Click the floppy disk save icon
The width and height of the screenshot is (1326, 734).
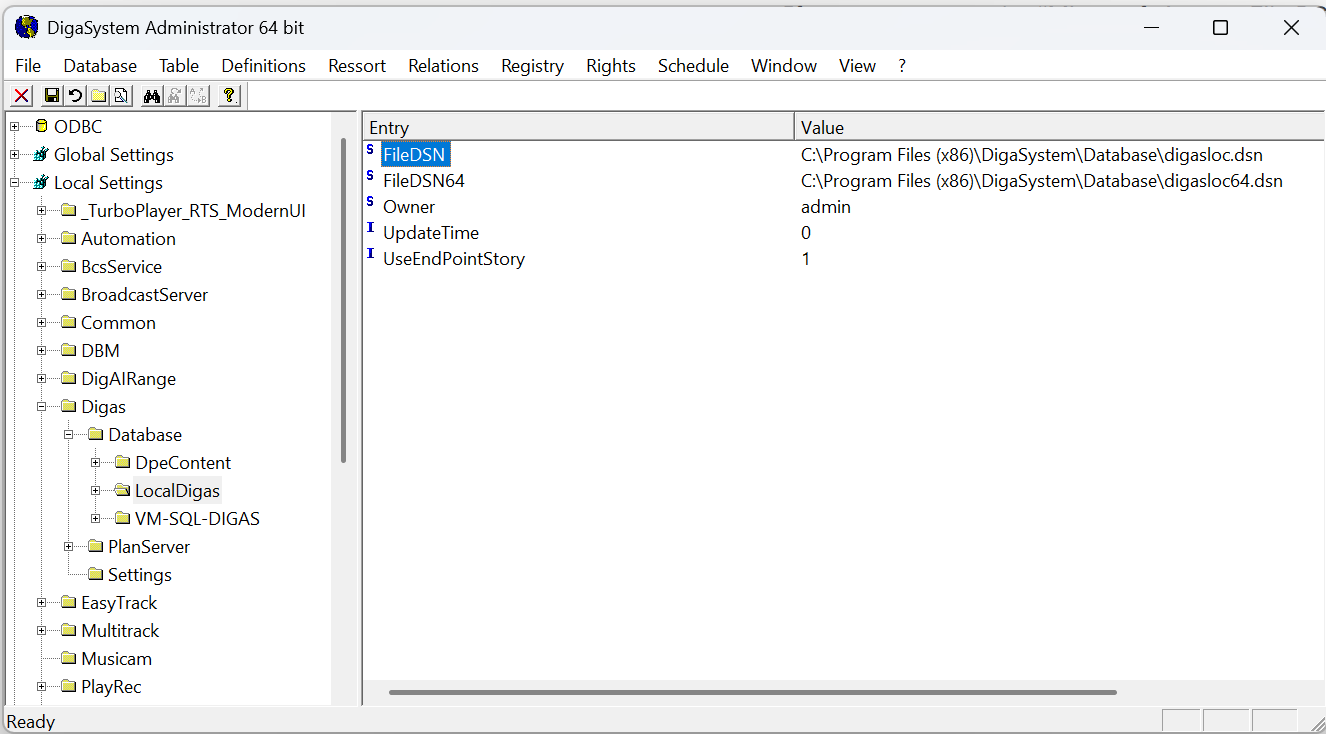point(51,96)
